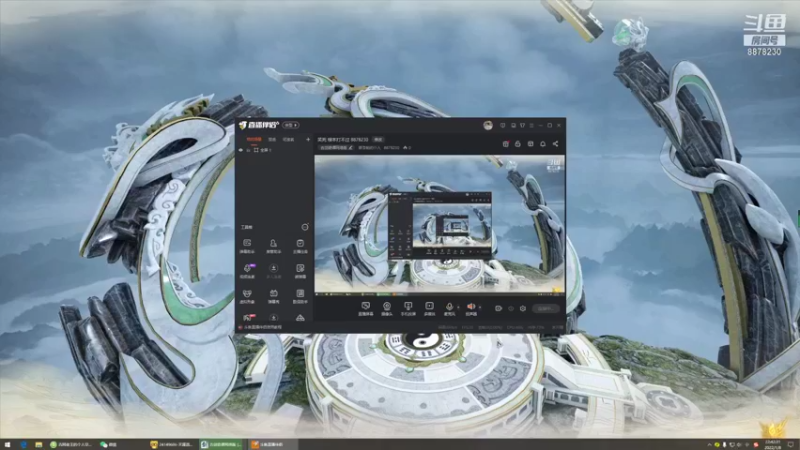Open the list-document tool in third row

(x=300, y=296)
